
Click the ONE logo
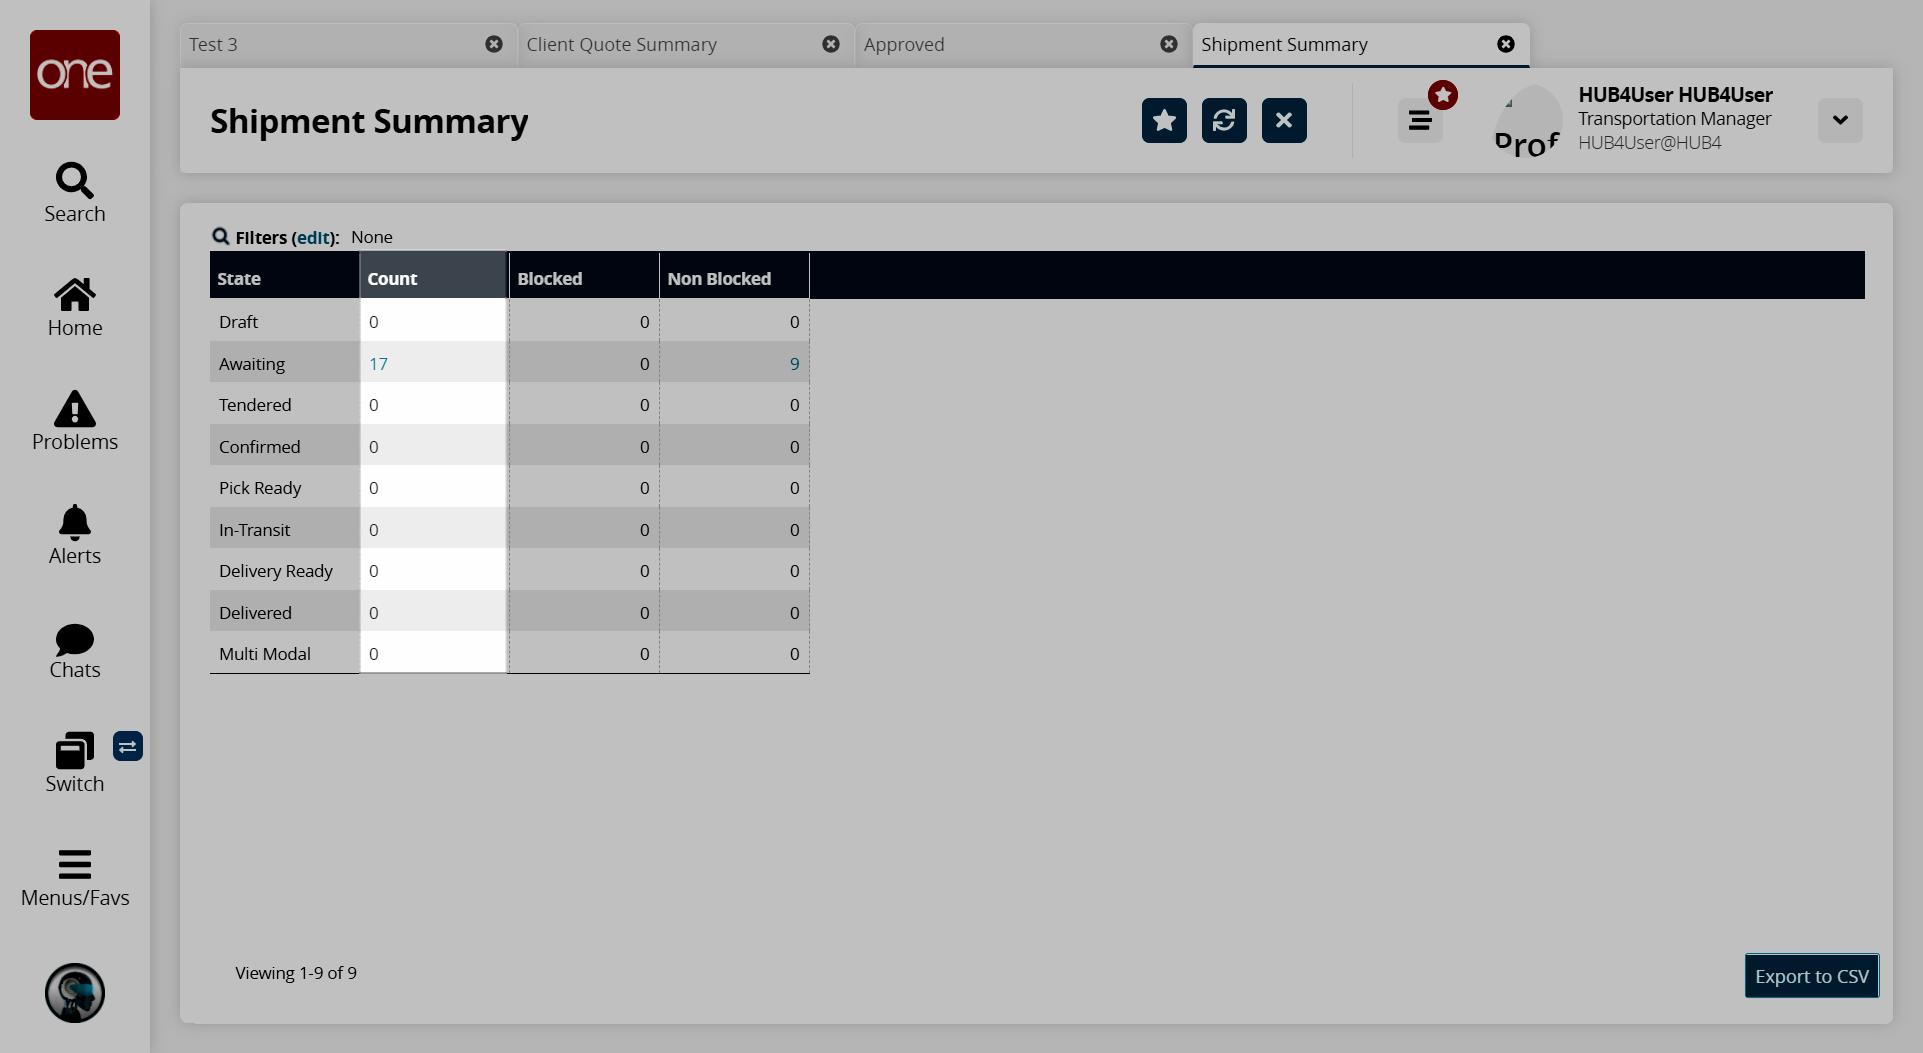coord(75,75)
